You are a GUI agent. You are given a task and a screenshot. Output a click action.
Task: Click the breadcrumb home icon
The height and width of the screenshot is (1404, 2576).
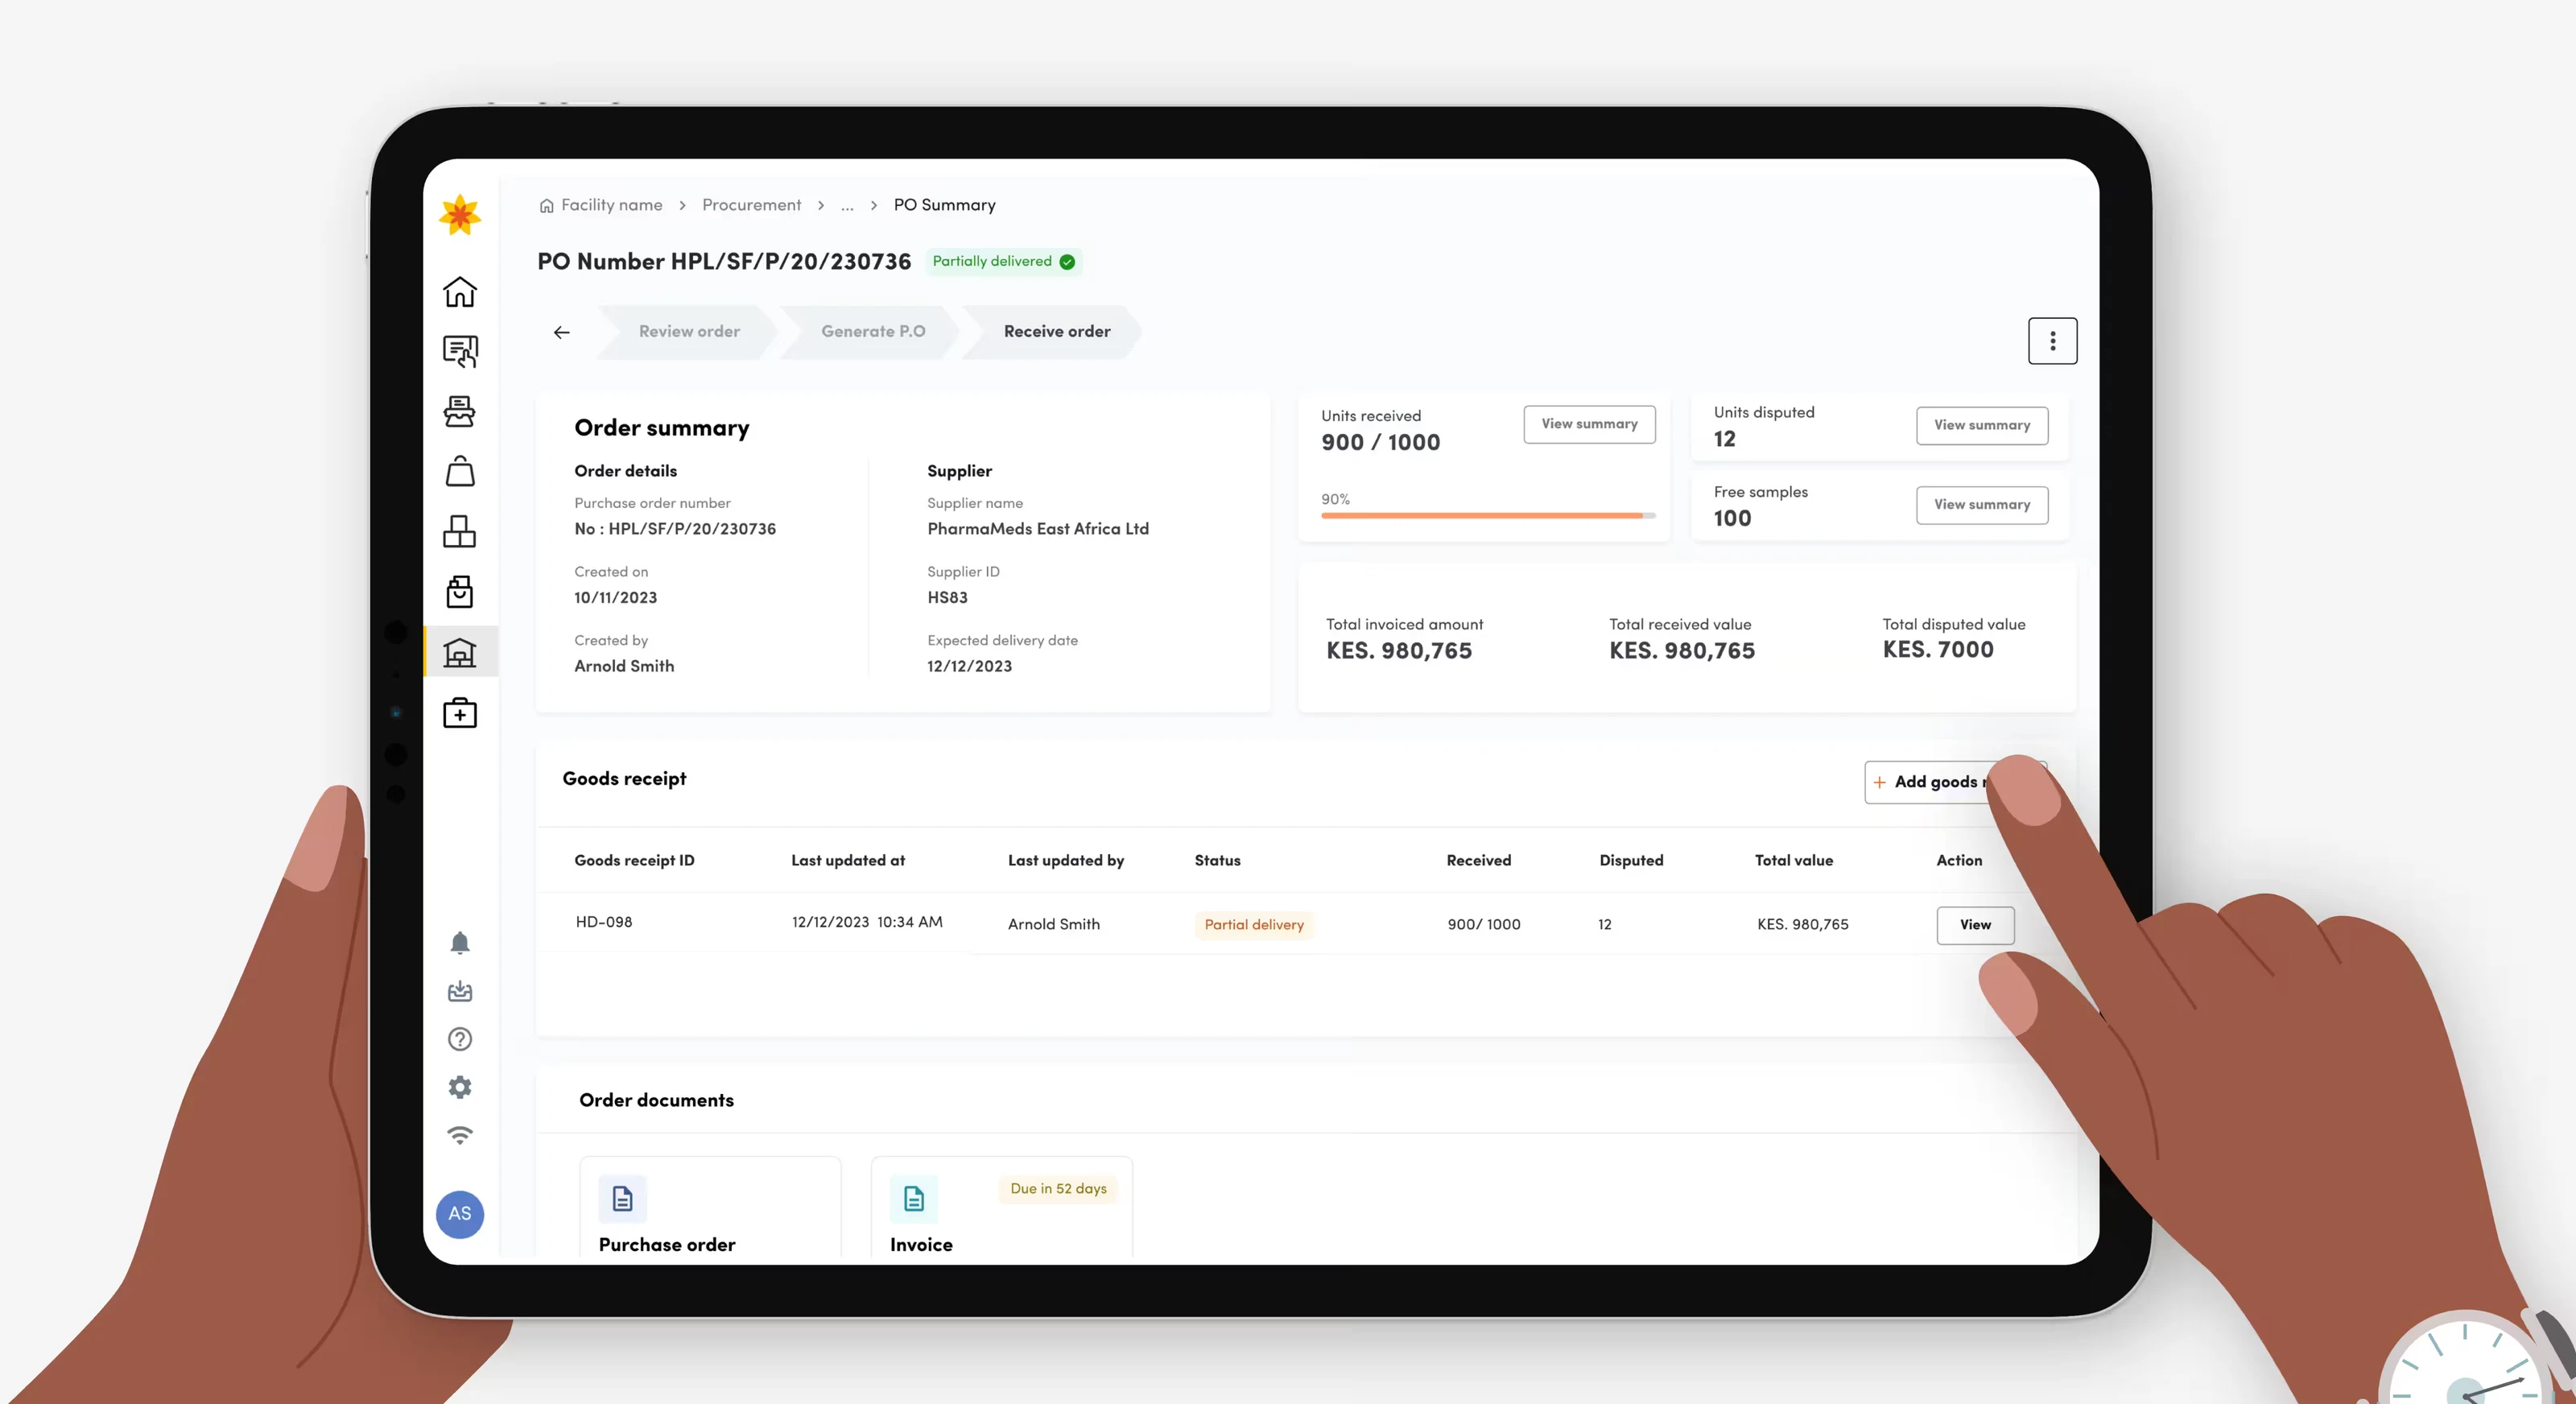click(546, 205)
